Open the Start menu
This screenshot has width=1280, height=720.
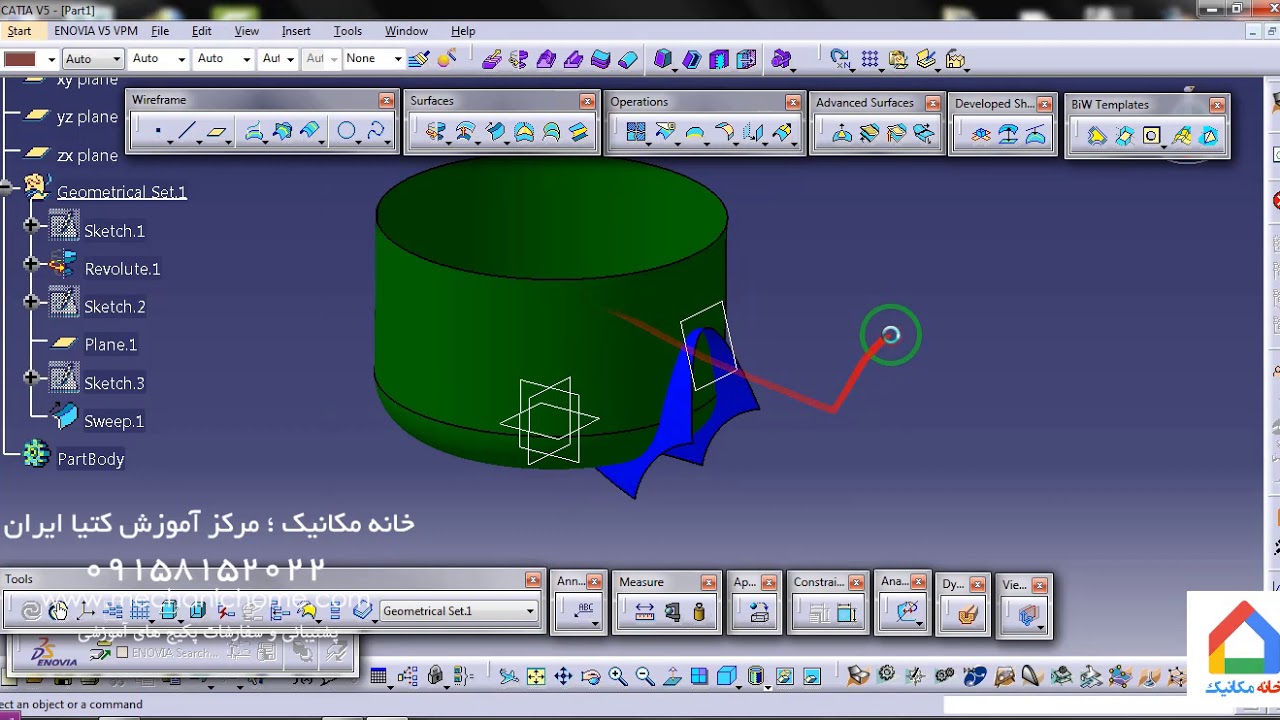[x=19, y=31]
